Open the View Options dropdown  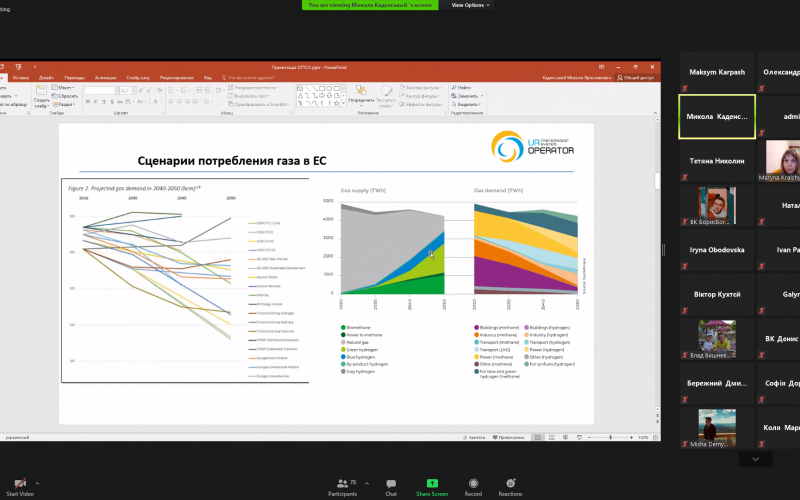click(470, 5)
